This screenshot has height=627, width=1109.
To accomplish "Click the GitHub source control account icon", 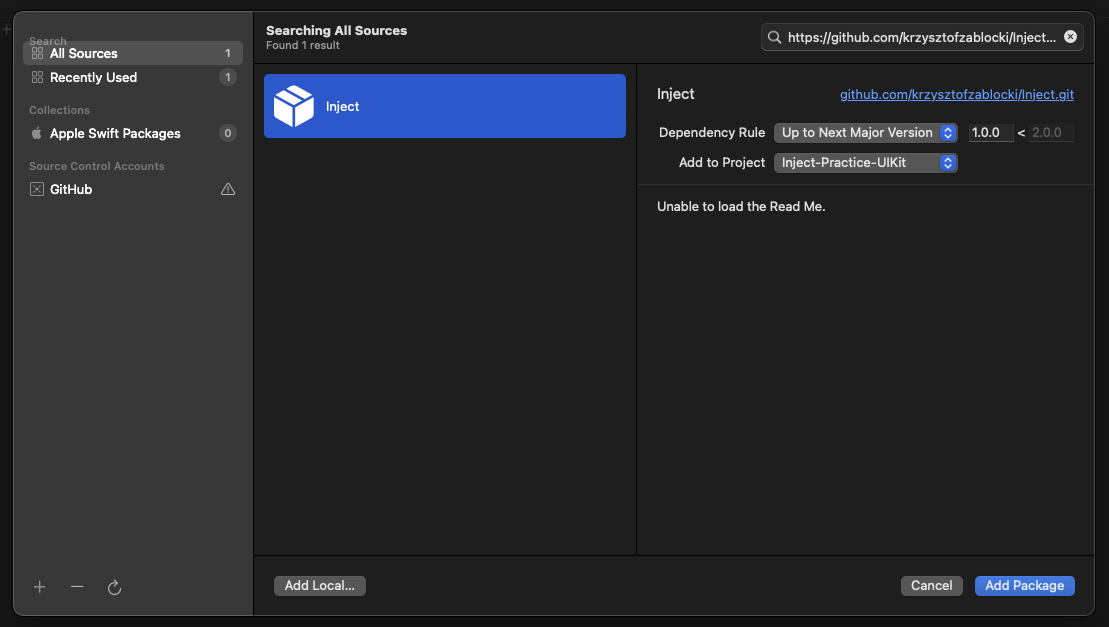I will tap(37, 189).
